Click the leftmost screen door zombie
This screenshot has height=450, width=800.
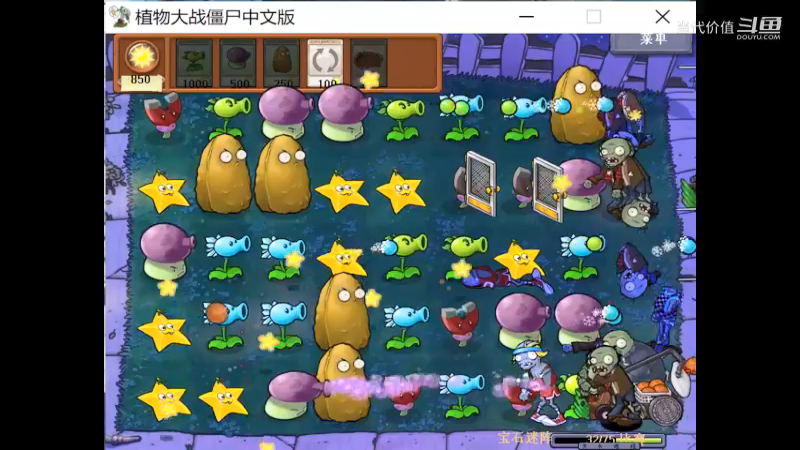(x=476, y=184)
